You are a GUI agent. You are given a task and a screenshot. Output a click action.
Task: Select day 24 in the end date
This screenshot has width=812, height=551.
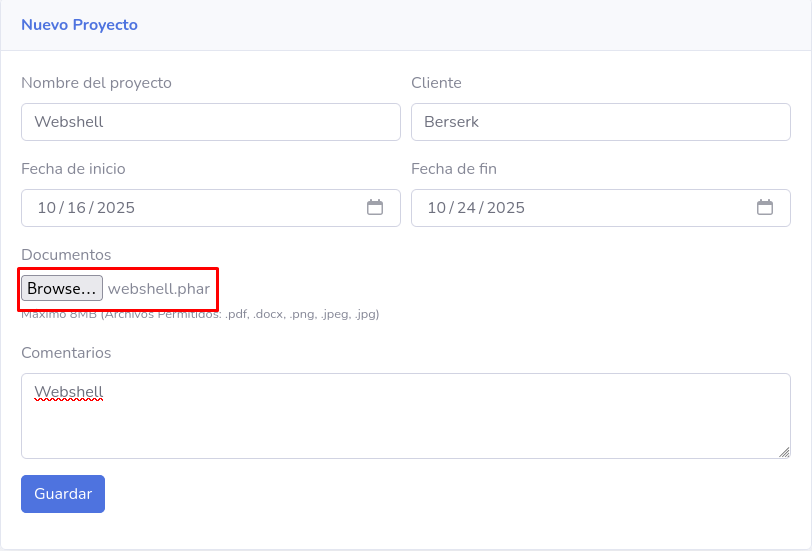pos(466,208)
